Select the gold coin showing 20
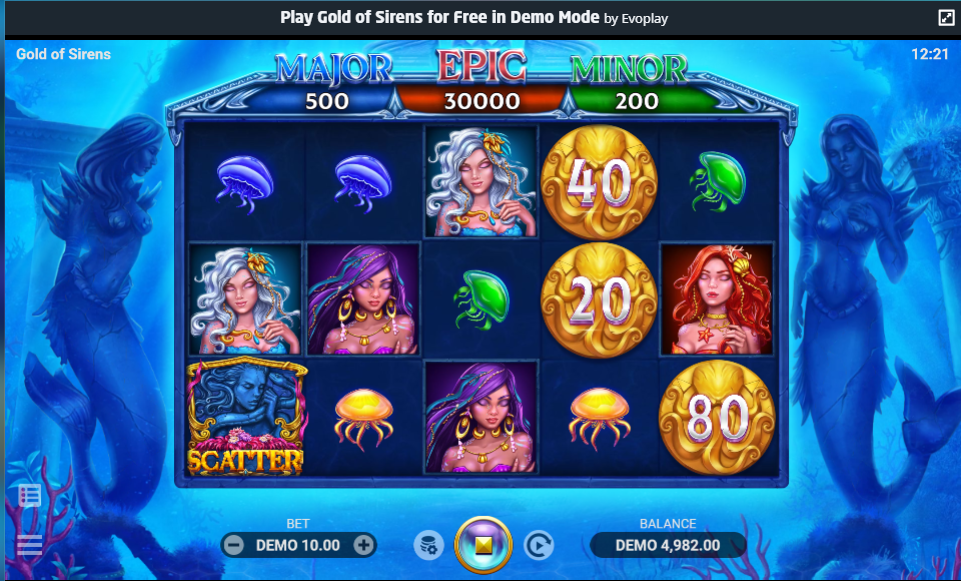This screenshot has height=581, width=961. point(599,300)
